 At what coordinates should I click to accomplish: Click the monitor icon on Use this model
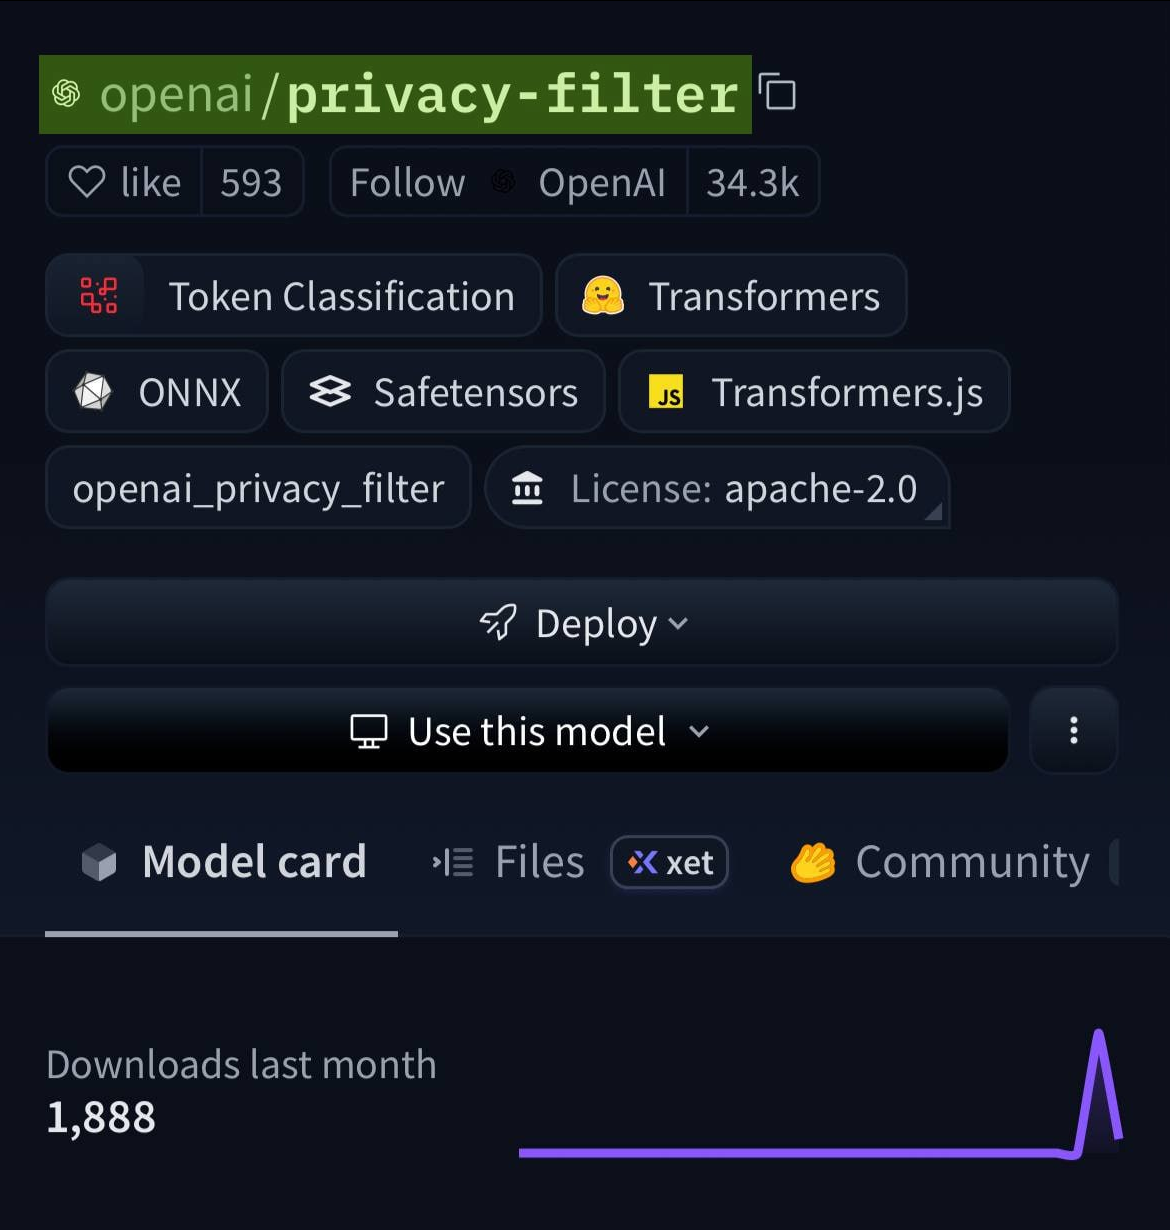pos(369,731)
